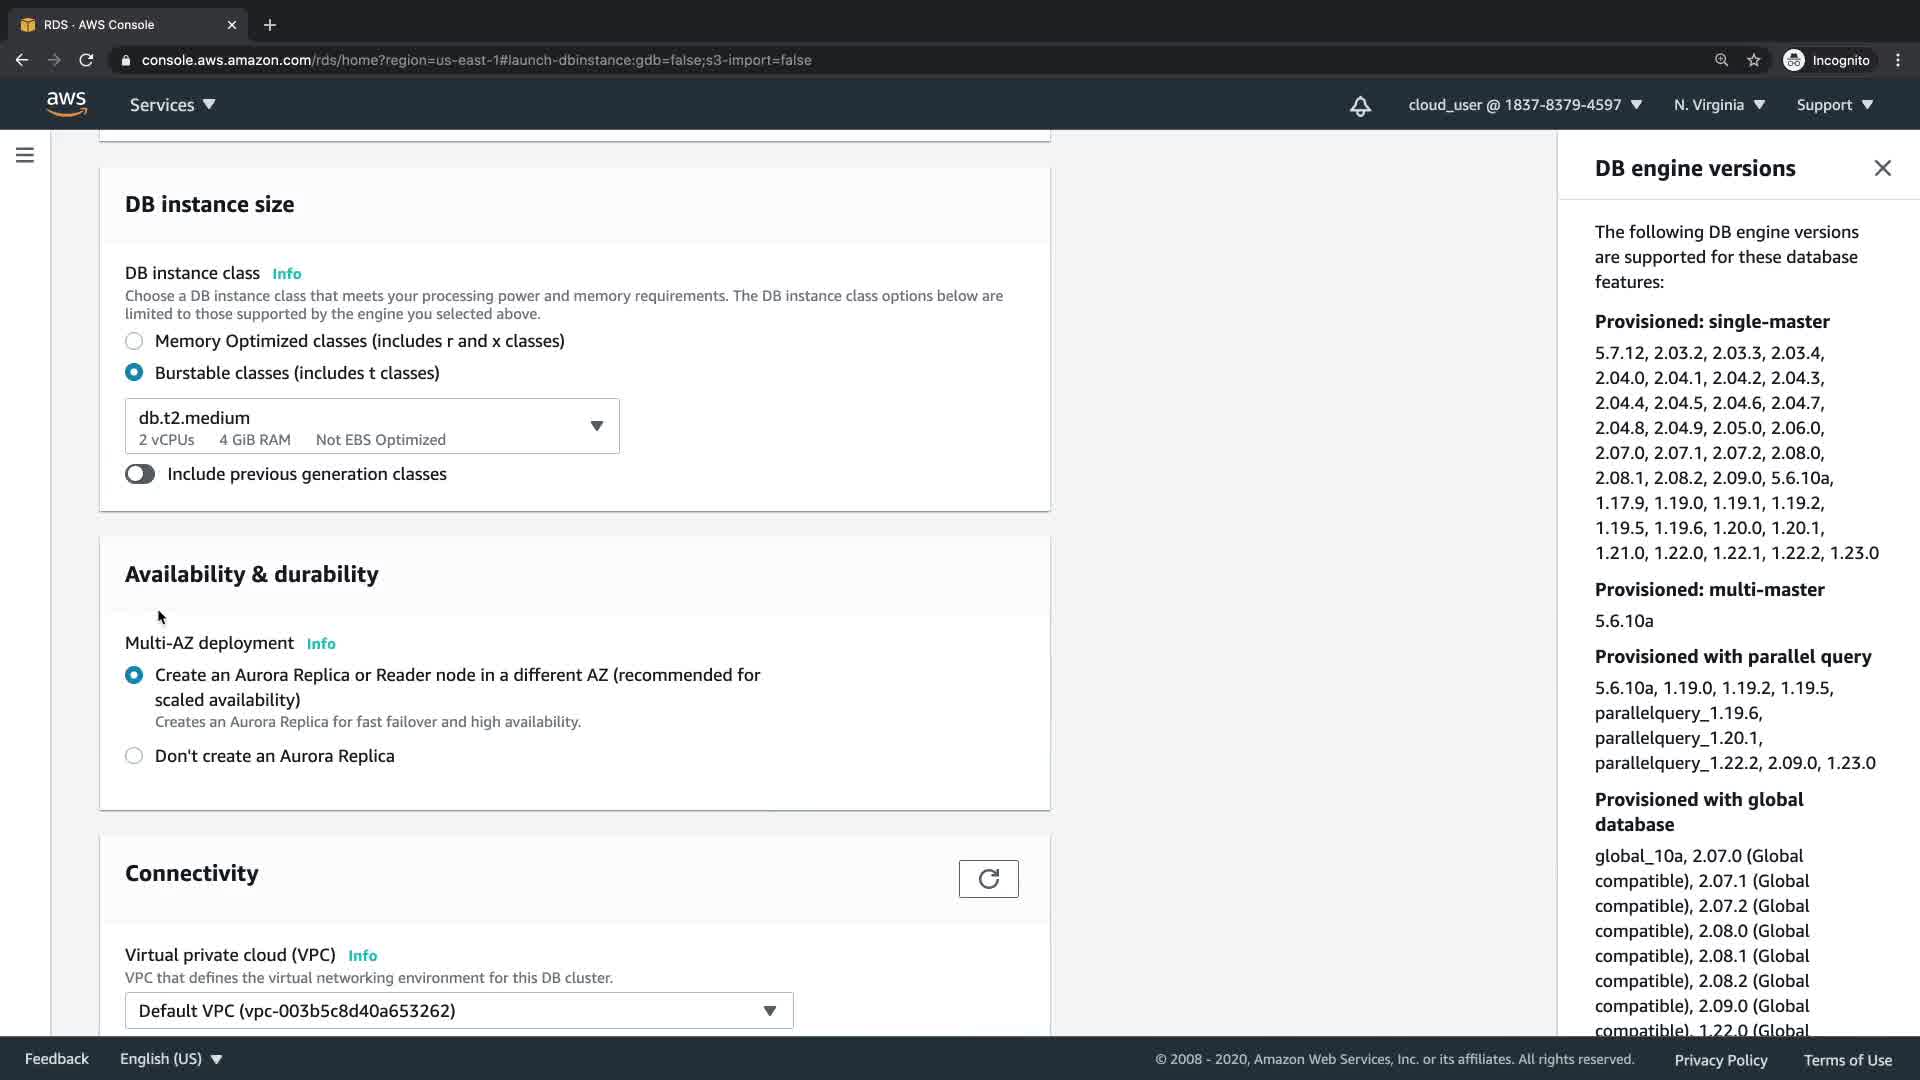Image resolution: width=1920 pixels, height=1080 pixels.
Task: Click the AWS logo home icon
Action: pyautogui.click(x=66, y=104)
